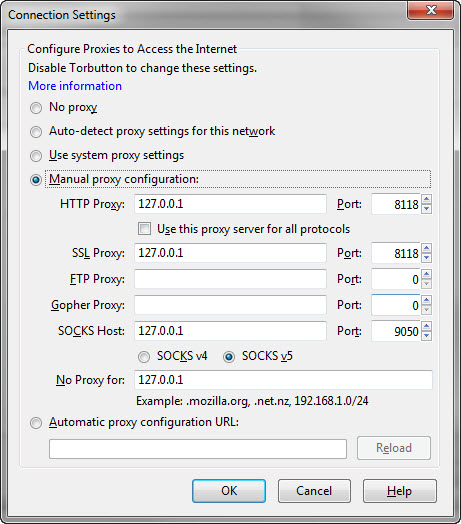Close the Connection Settings dialog
Viewport: 461px width, 524px height.
[x=431, y=10]
